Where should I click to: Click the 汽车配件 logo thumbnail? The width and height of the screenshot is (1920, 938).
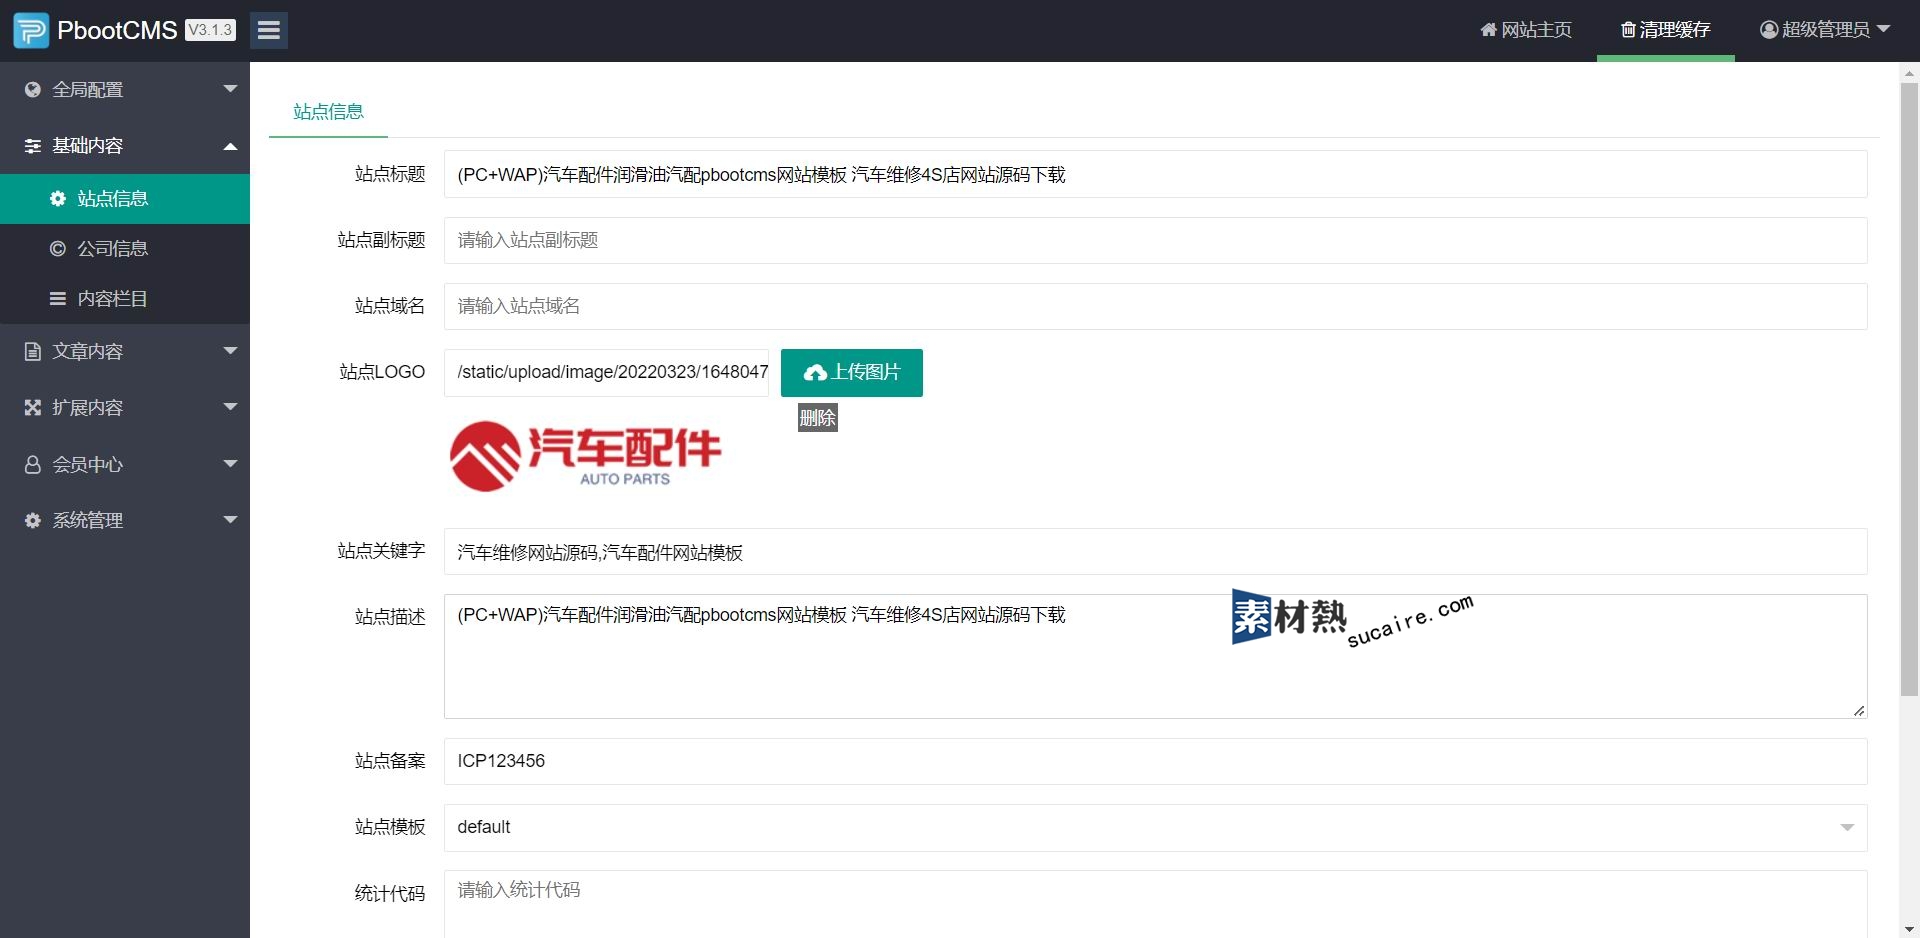585,456
